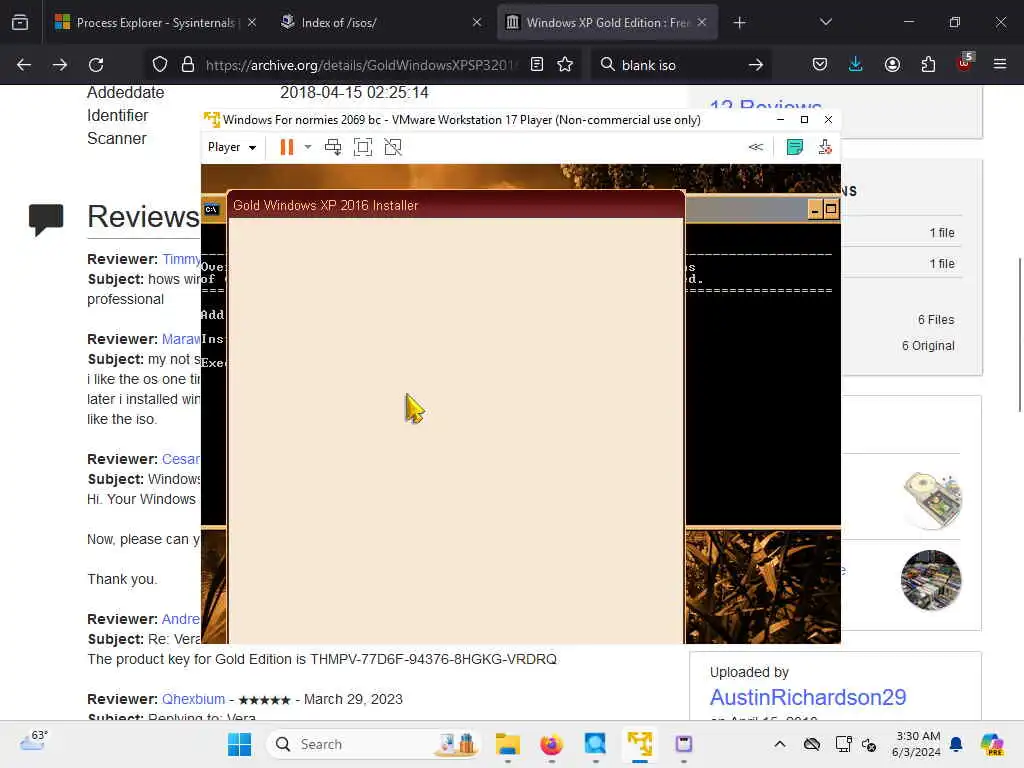Open the Save to Pocket icon
This screenshot has height=768, width=1024.
point(820,65)
